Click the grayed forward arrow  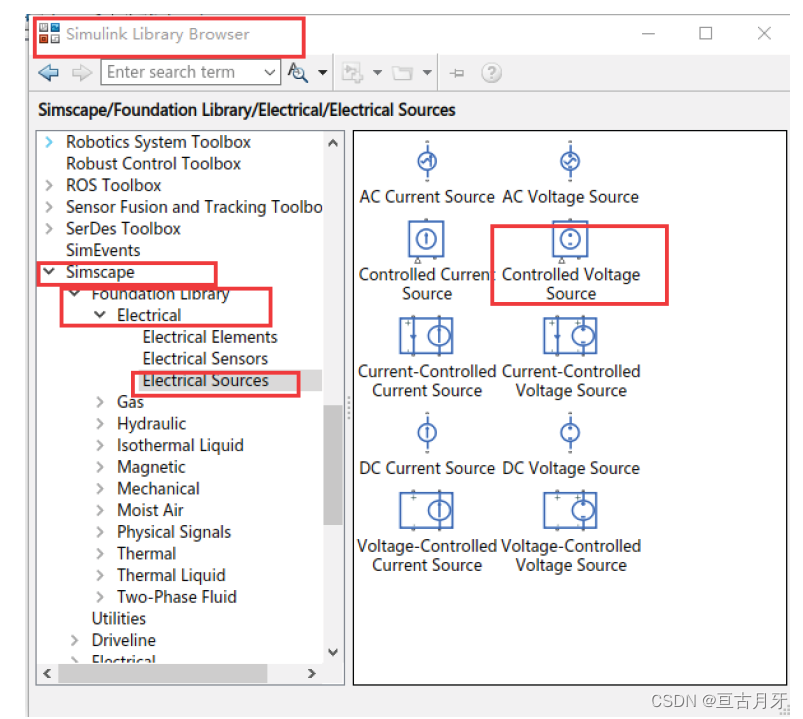pos(81,73)
